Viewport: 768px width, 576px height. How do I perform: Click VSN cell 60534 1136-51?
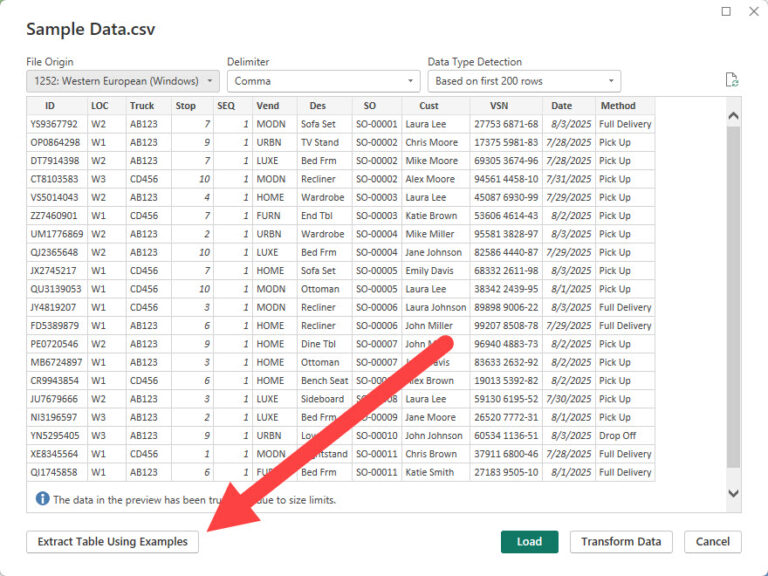click(506, 435)
